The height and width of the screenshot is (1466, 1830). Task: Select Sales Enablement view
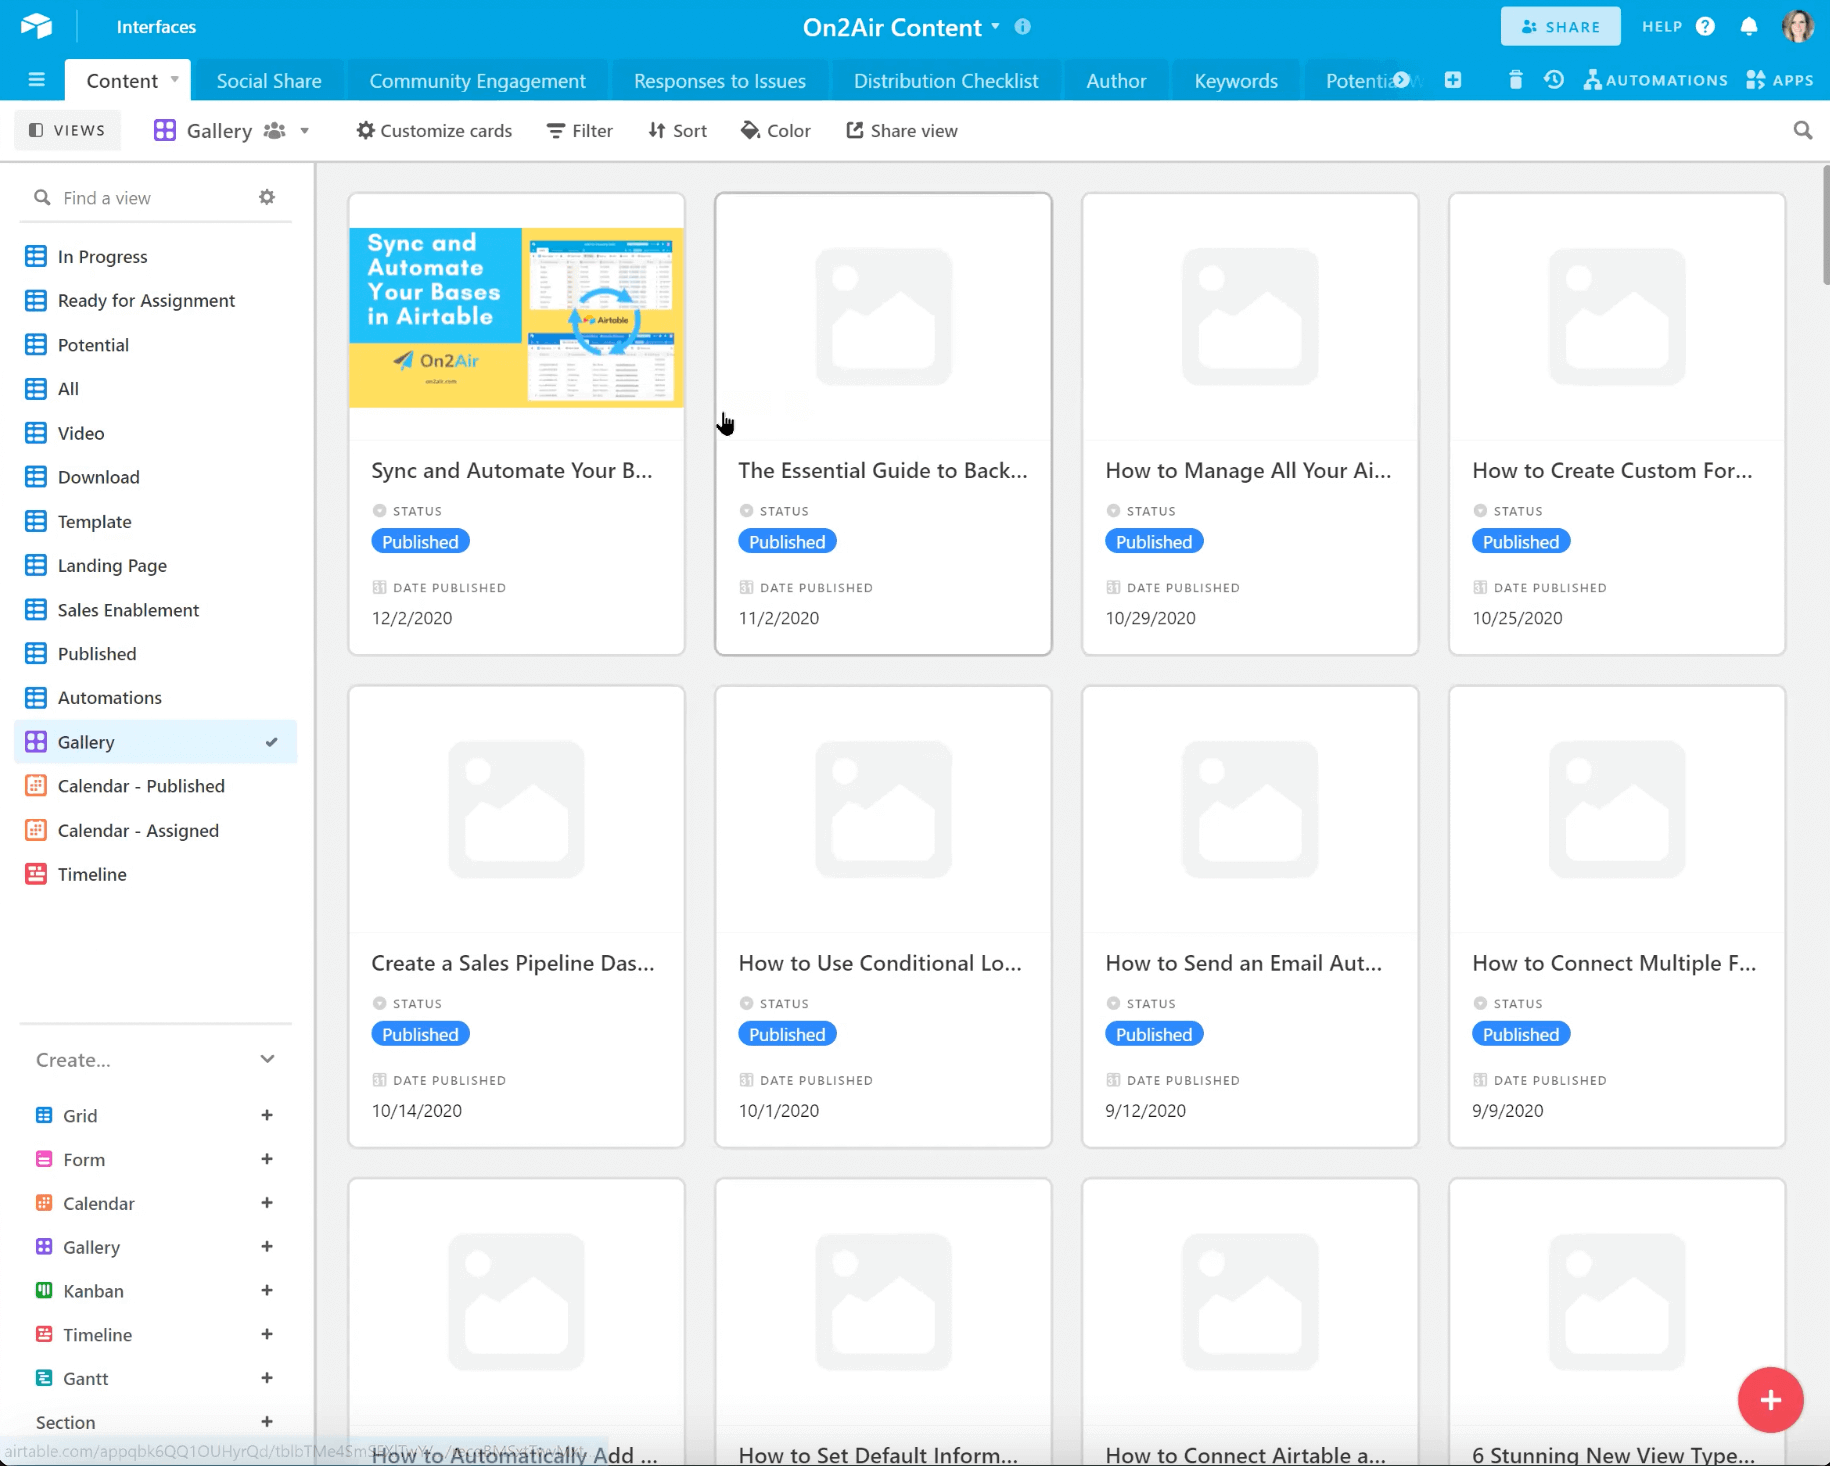[x=155, y=610]
